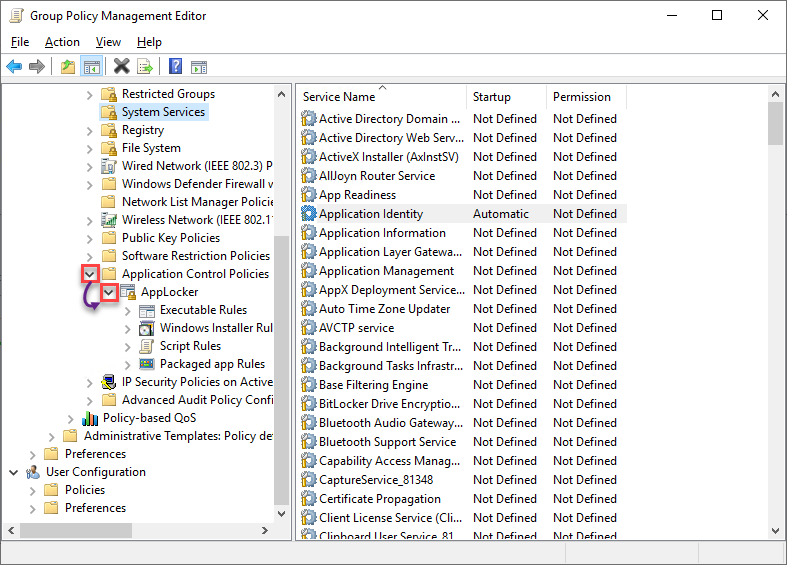787x565 pixels.
Task: Click the App Readiness service icon
Action: (308, 195)
